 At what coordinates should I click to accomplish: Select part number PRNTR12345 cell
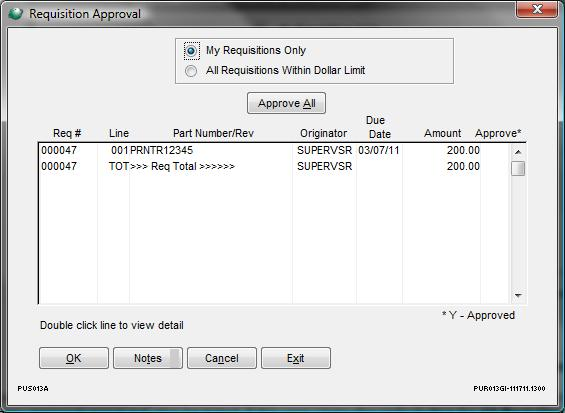161,150
